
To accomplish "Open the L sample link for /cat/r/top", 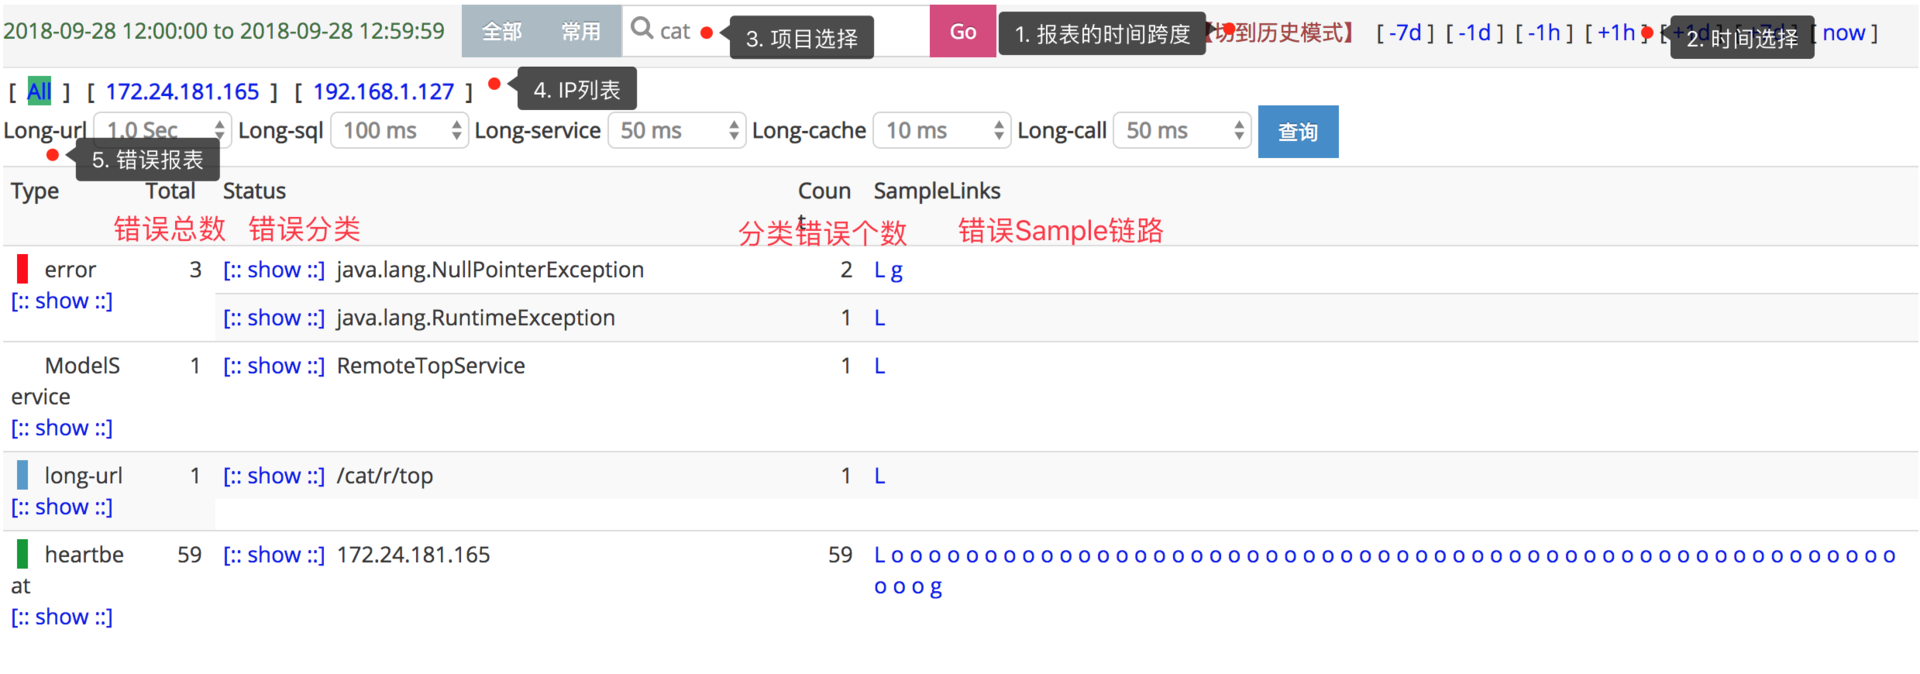I will (x=880, y=476).
